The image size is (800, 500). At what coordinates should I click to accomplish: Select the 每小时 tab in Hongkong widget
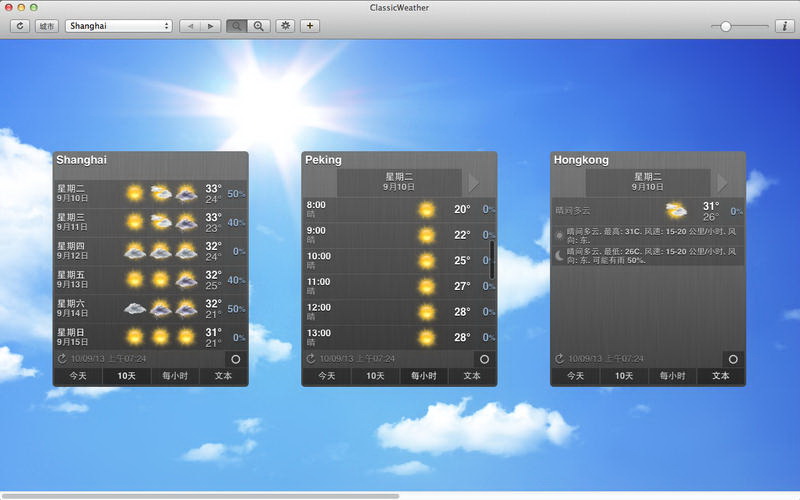tap(672, 376)
